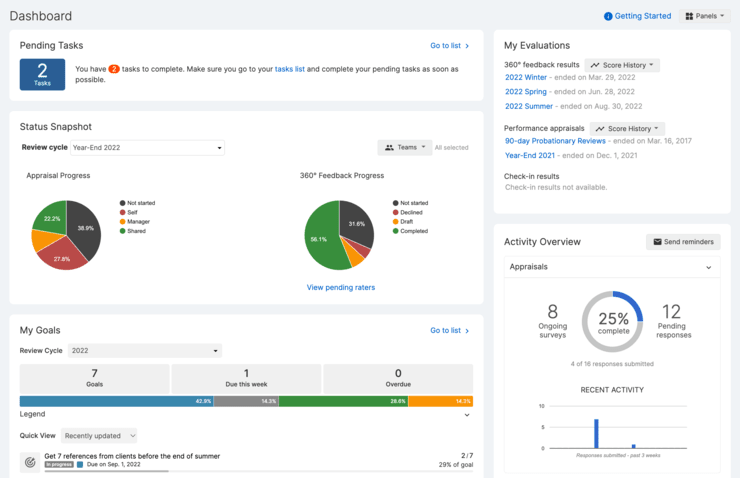Open the Recently updated quick view dropdown
The height and width of the screenshot is (478, 740).
(100, 436)
